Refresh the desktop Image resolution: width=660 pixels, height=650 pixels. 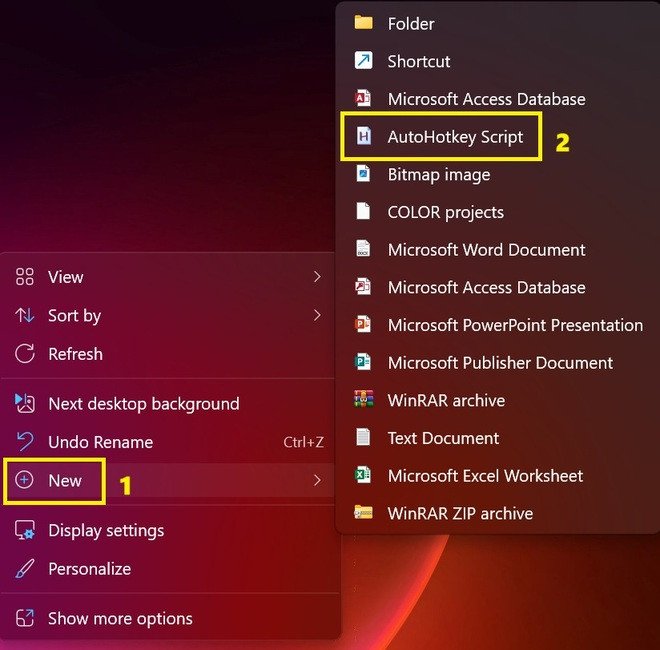coord(168,354)
